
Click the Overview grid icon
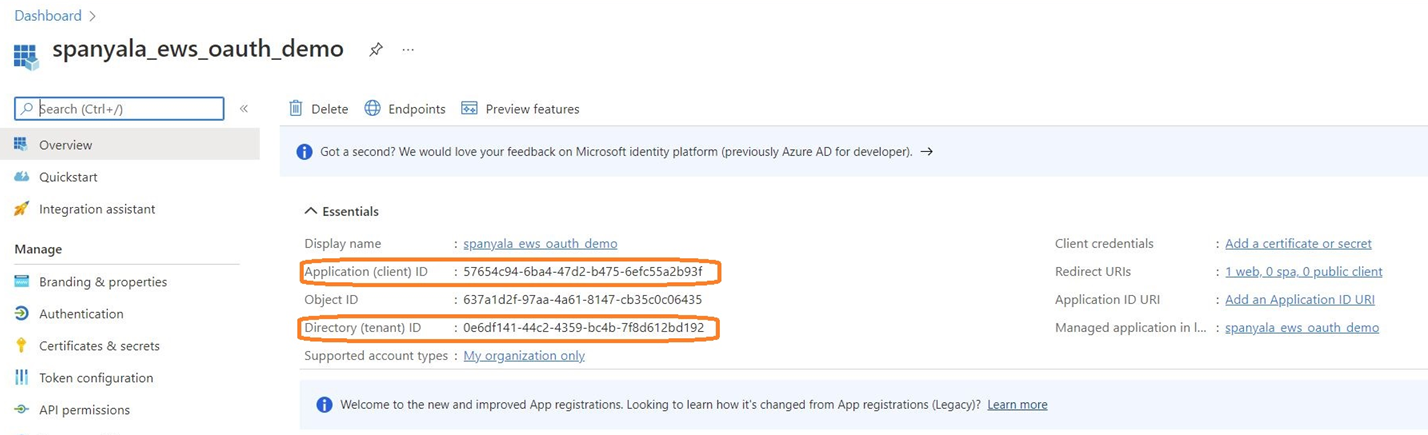coord(21,145)
